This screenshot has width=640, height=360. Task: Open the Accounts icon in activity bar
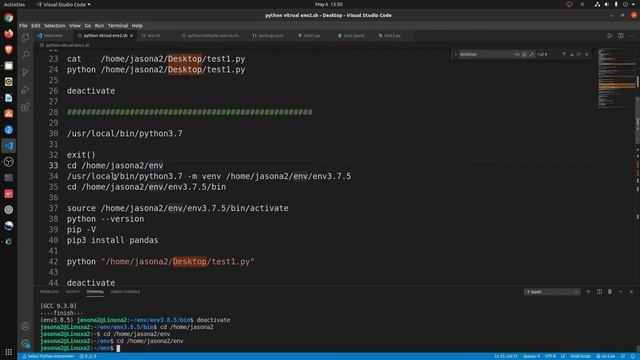(25, 326)
